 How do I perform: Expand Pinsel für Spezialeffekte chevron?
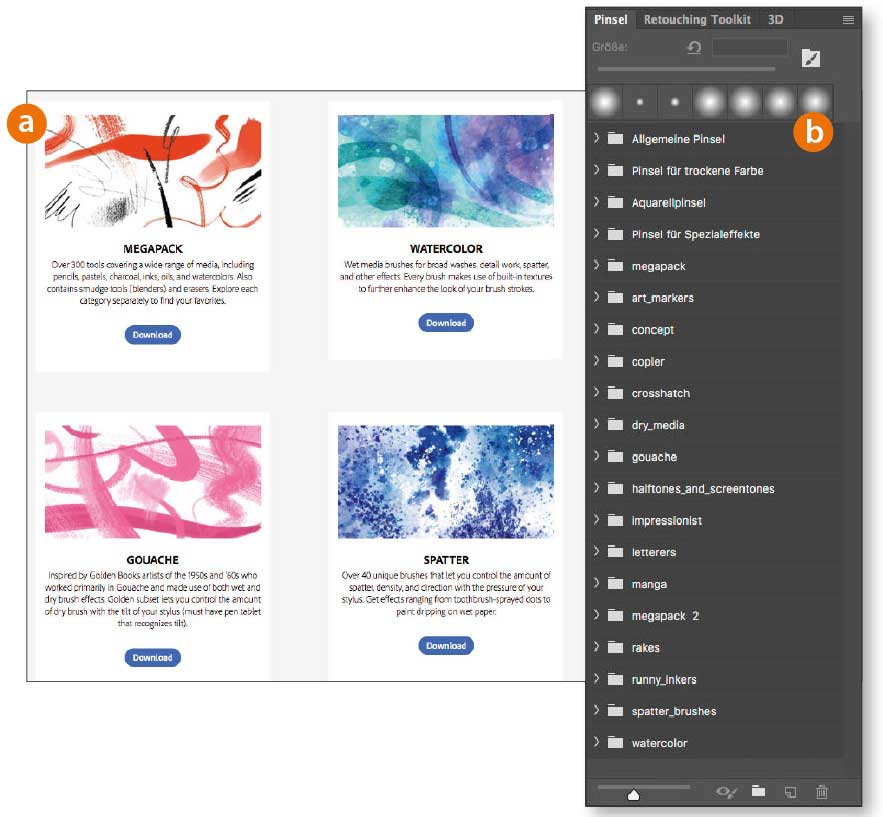tap(596, 233)
